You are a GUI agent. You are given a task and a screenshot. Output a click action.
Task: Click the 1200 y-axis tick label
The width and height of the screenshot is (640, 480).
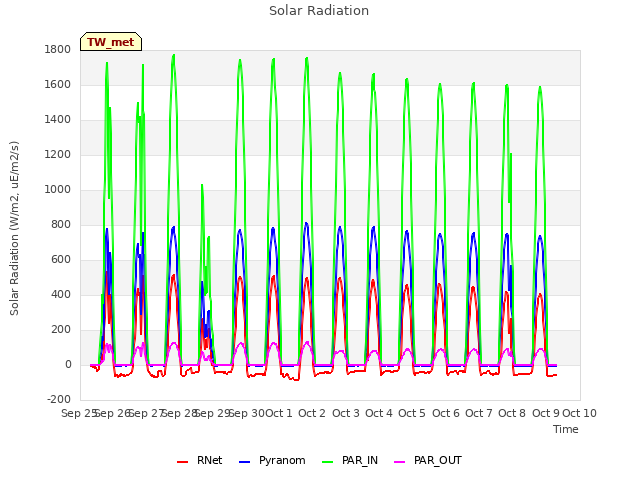click(58, 155)
